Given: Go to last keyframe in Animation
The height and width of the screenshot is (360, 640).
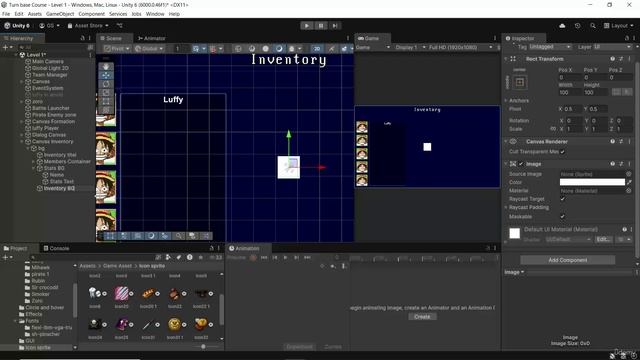Looking at the screenshot, I should pyautogui.click(x=307, y=257).
